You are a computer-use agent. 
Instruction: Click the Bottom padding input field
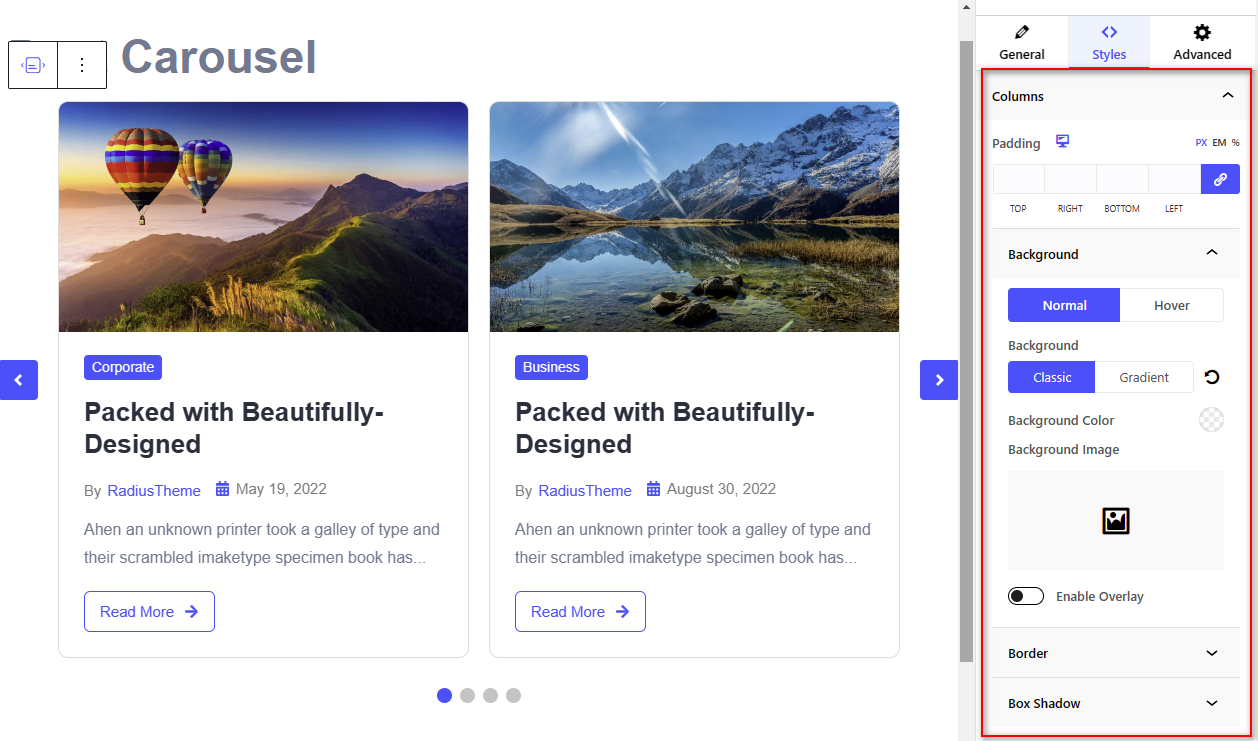1122,179
